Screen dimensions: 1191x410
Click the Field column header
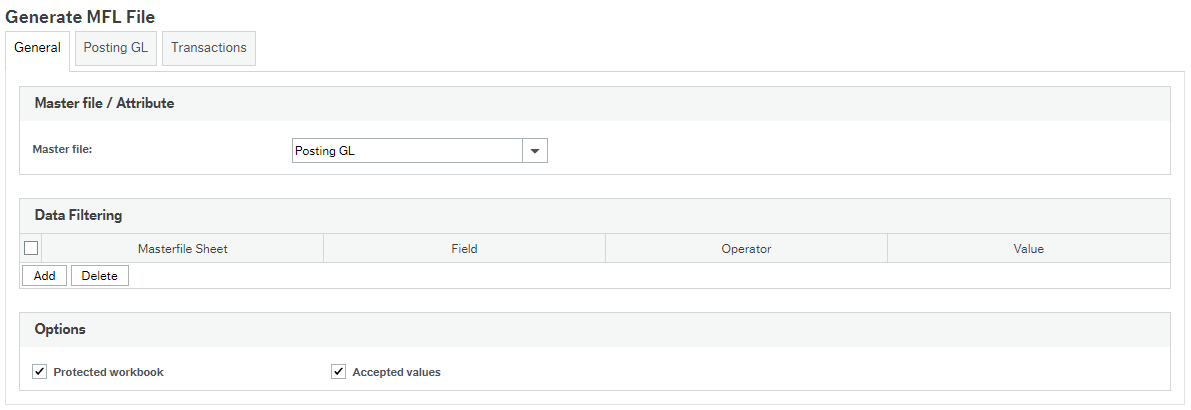coord(464,248)
